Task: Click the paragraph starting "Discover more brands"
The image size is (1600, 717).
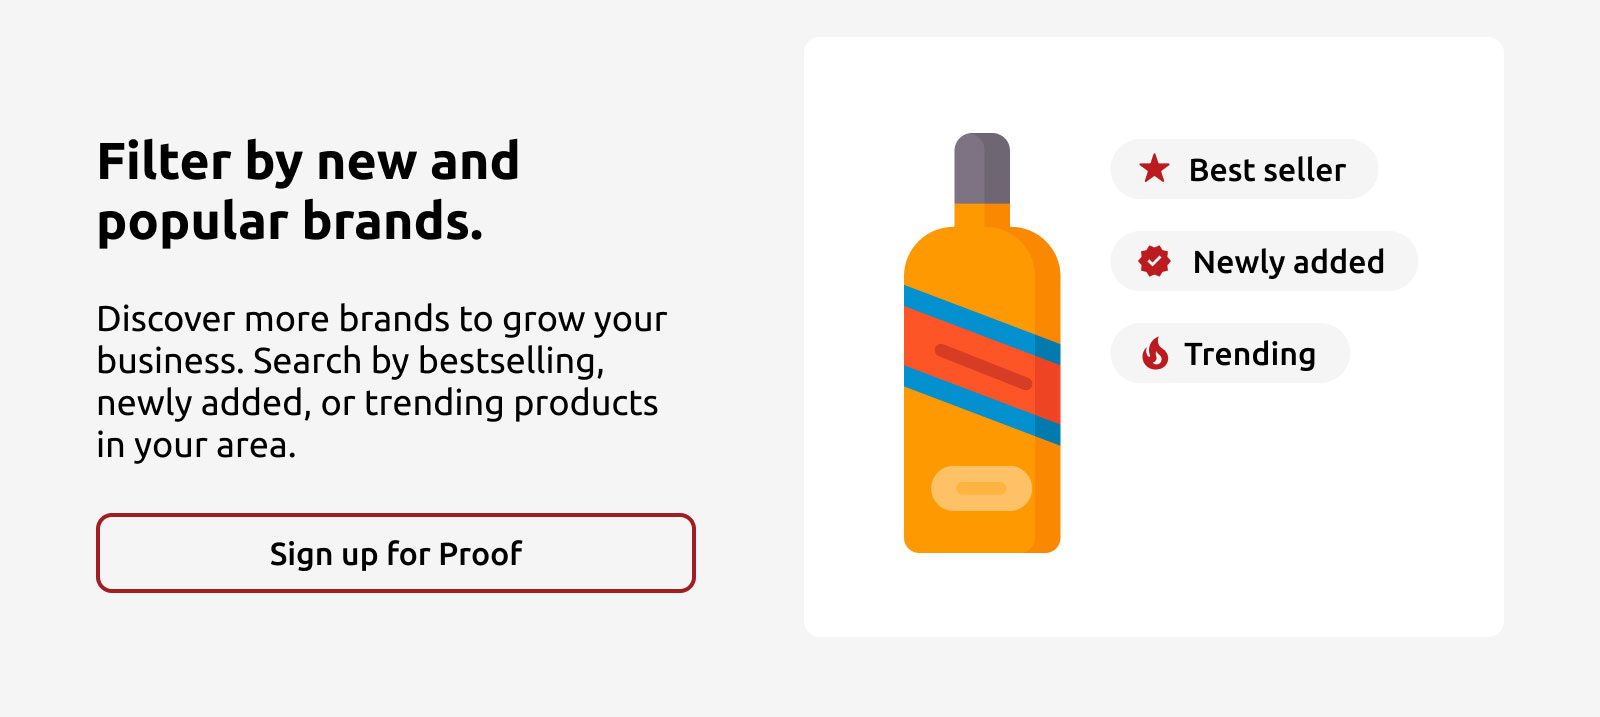Action: click(x=381, y=381)
